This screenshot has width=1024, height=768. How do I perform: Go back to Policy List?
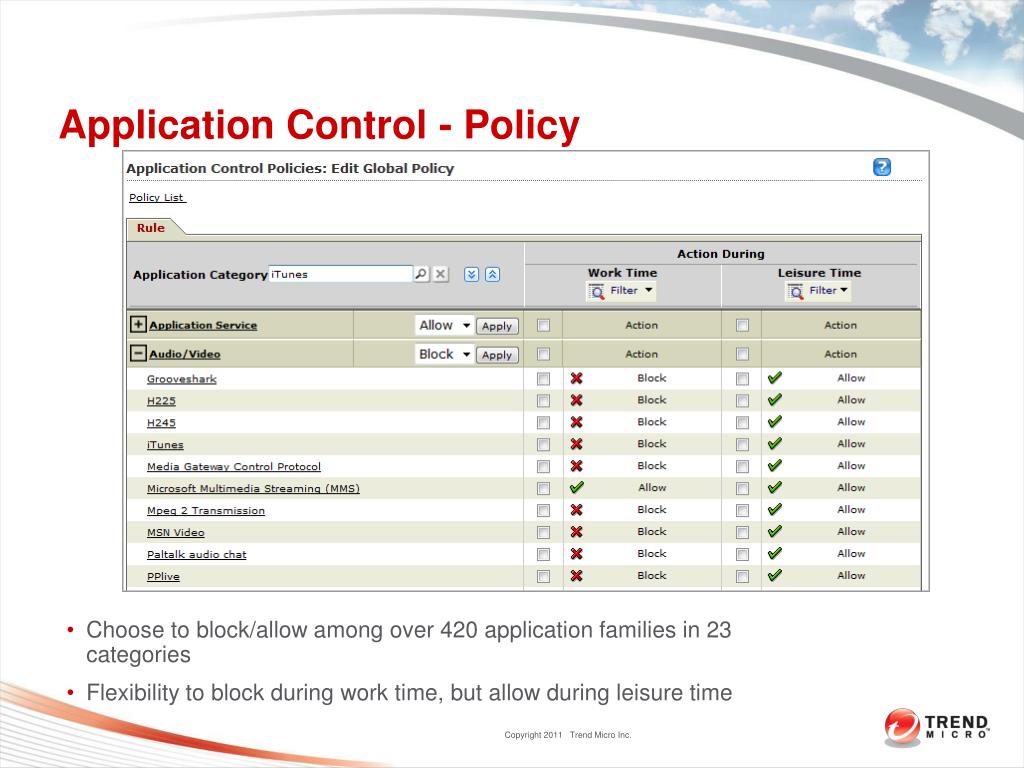pos(157,197)
